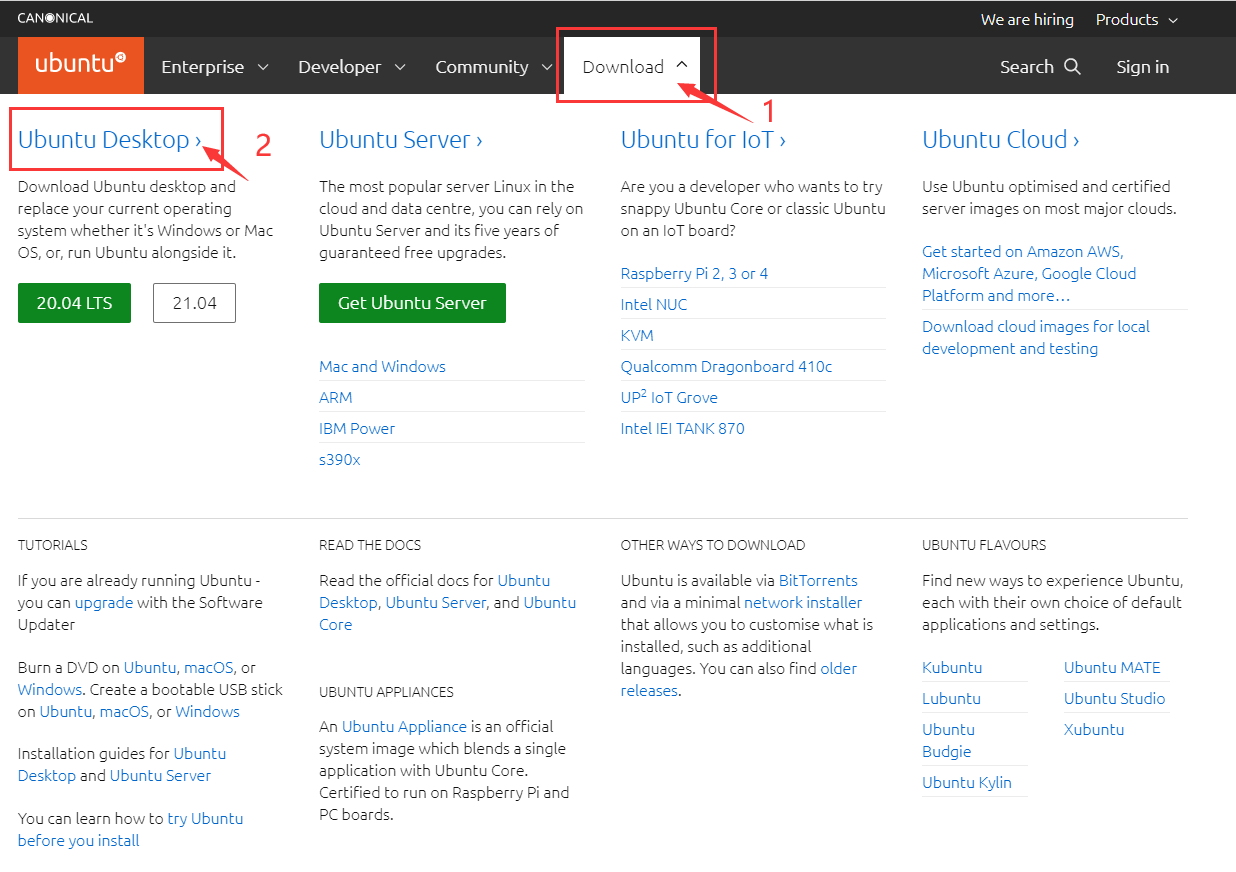This screenshot has height=872, width=1236.
Task: Open the Ubuntu Appliance link
Action: [404, 727]
